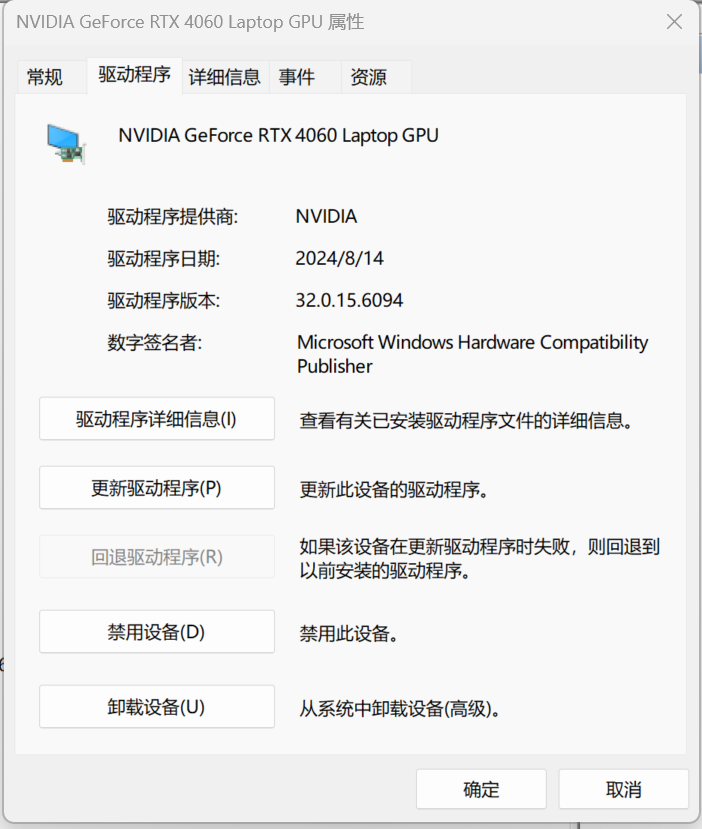Click the Microsoft Windows Hardware Compatibility Publisher text
This screenshot has width=702, height=829.
click(473, 354)
